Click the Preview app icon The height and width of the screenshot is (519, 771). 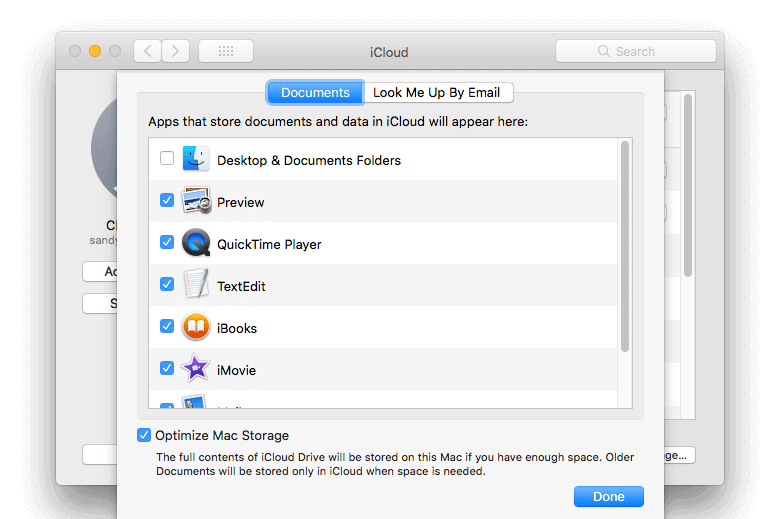[196, 200]
